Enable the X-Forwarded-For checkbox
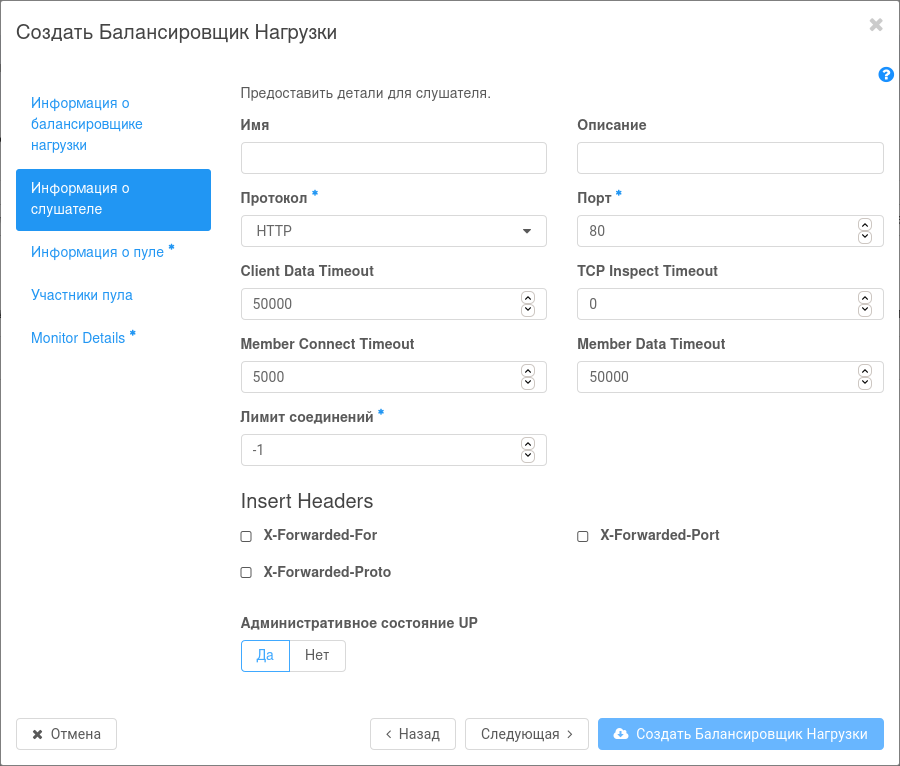Viewport: 900px width, 766px height. pos(246,536)
